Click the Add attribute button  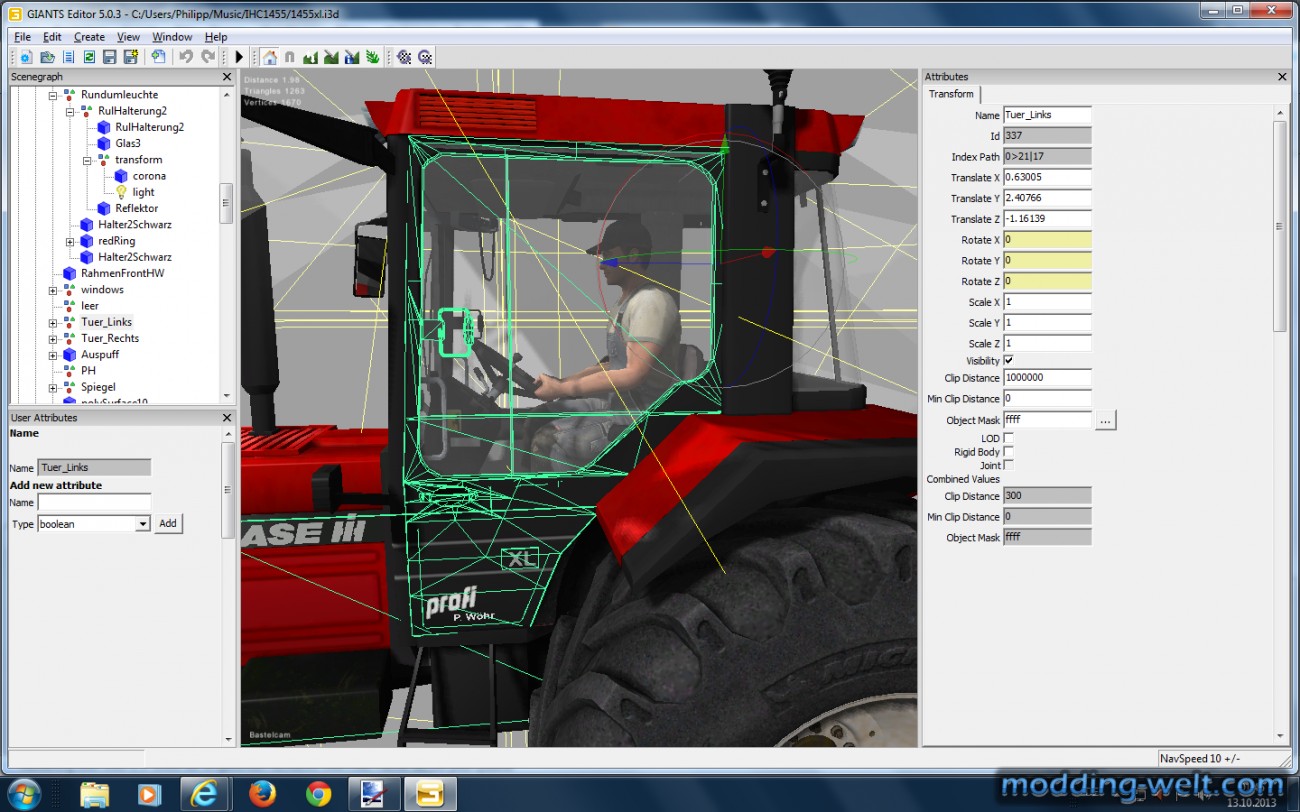pos(168,524)
